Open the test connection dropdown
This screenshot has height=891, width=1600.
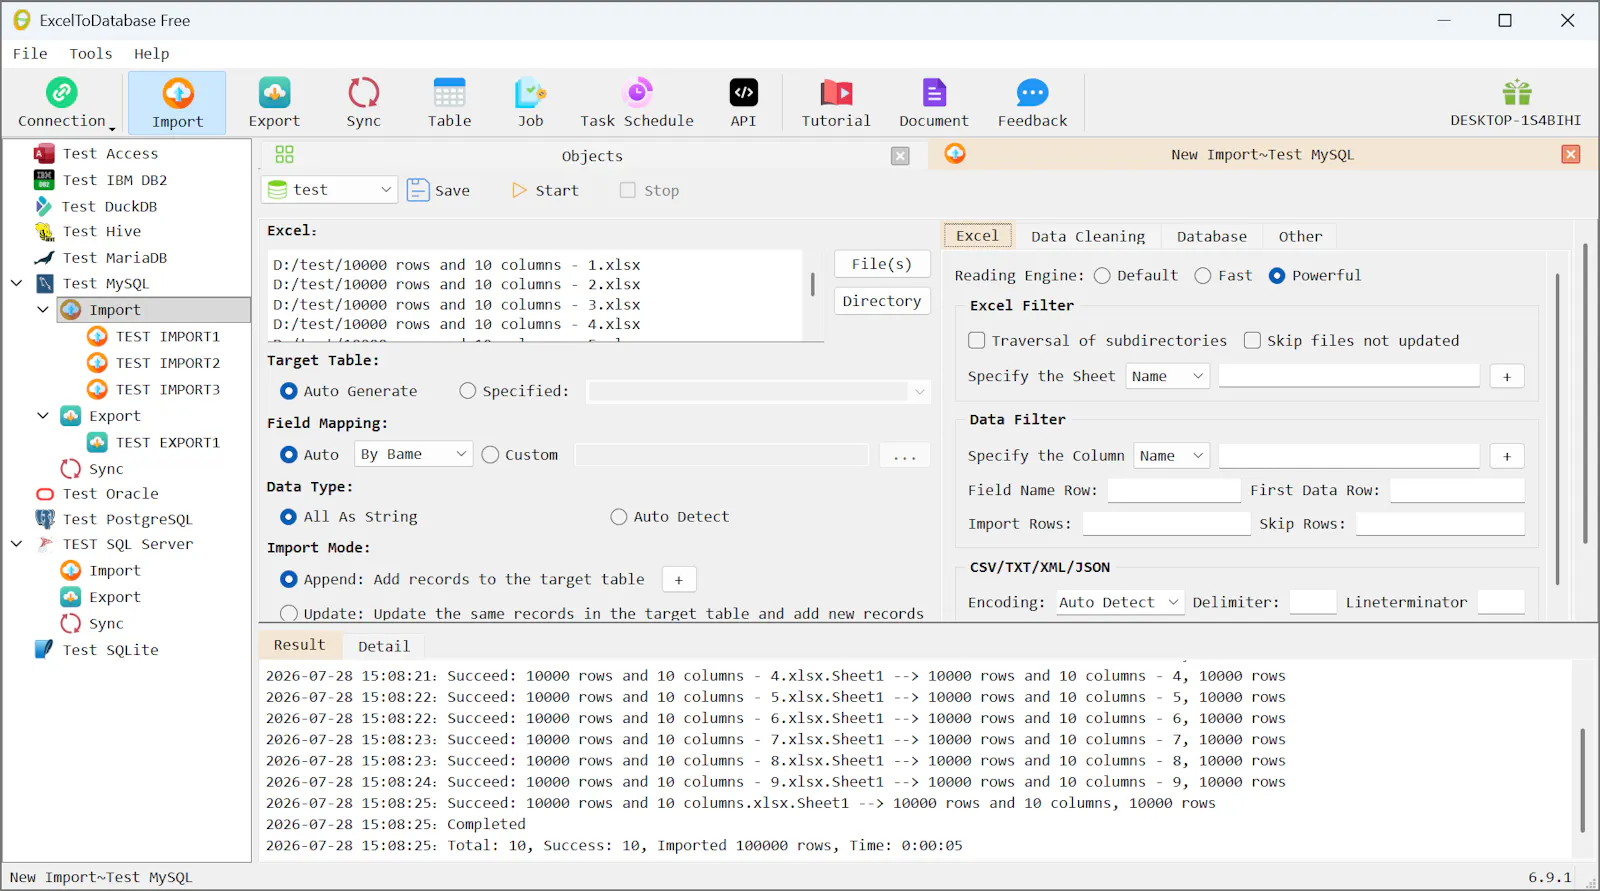click(330, 190)
